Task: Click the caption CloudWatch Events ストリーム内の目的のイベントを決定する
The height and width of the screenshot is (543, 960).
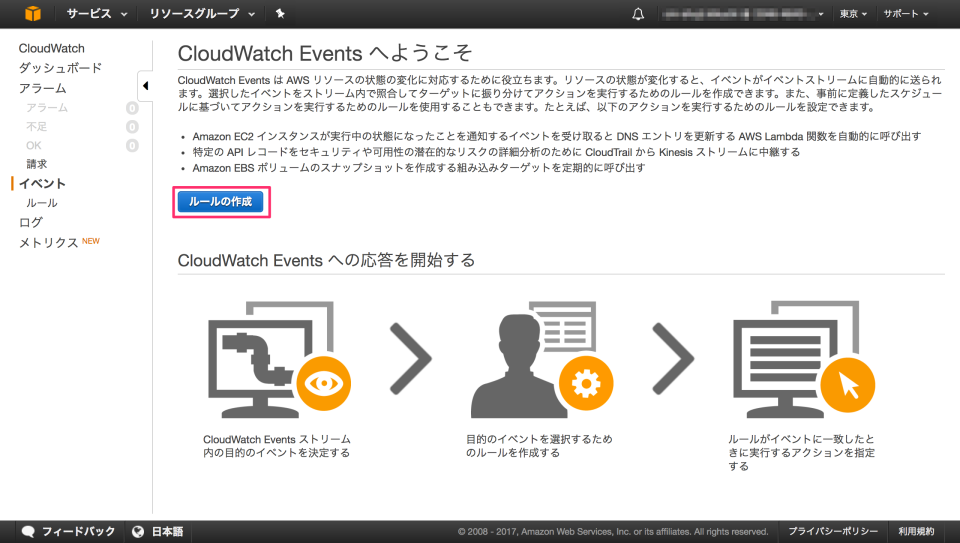Action: coord(277,446)
